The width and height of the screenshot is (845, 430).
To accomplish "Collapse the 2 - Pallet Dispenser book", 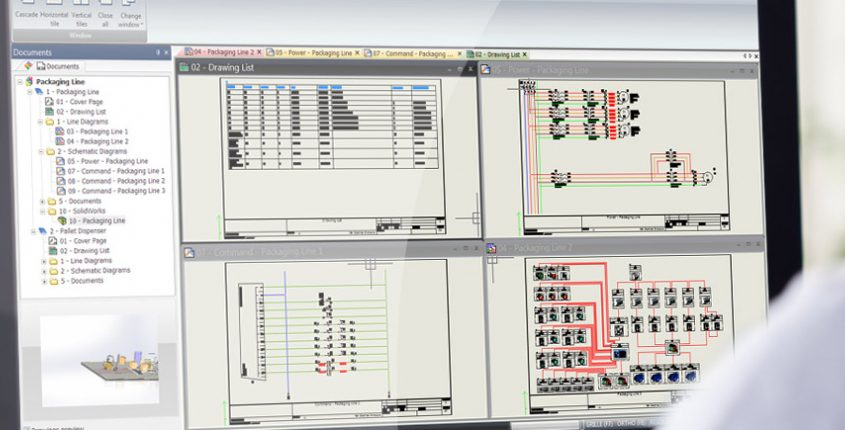I will (x=33, y=231).
